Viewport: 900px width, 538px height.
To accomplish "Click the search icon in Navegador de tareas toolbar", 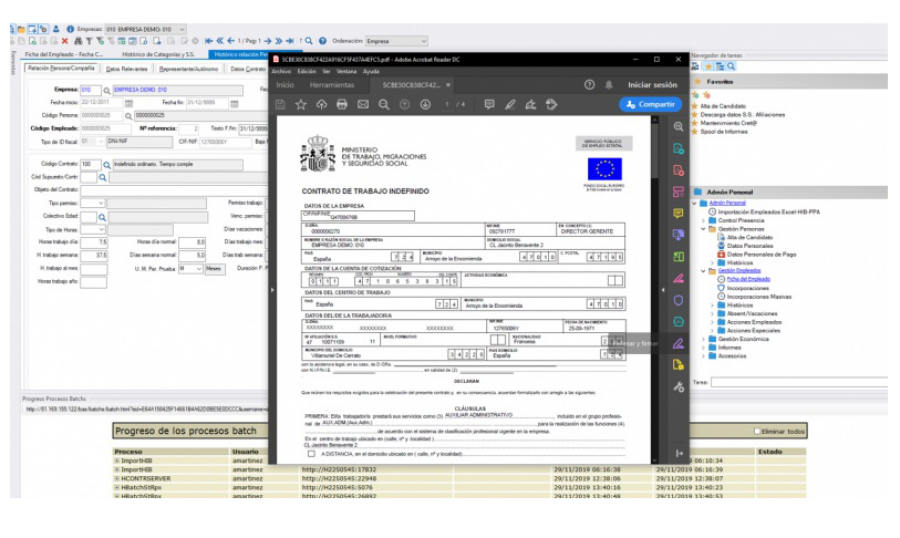I will [731, 67].
